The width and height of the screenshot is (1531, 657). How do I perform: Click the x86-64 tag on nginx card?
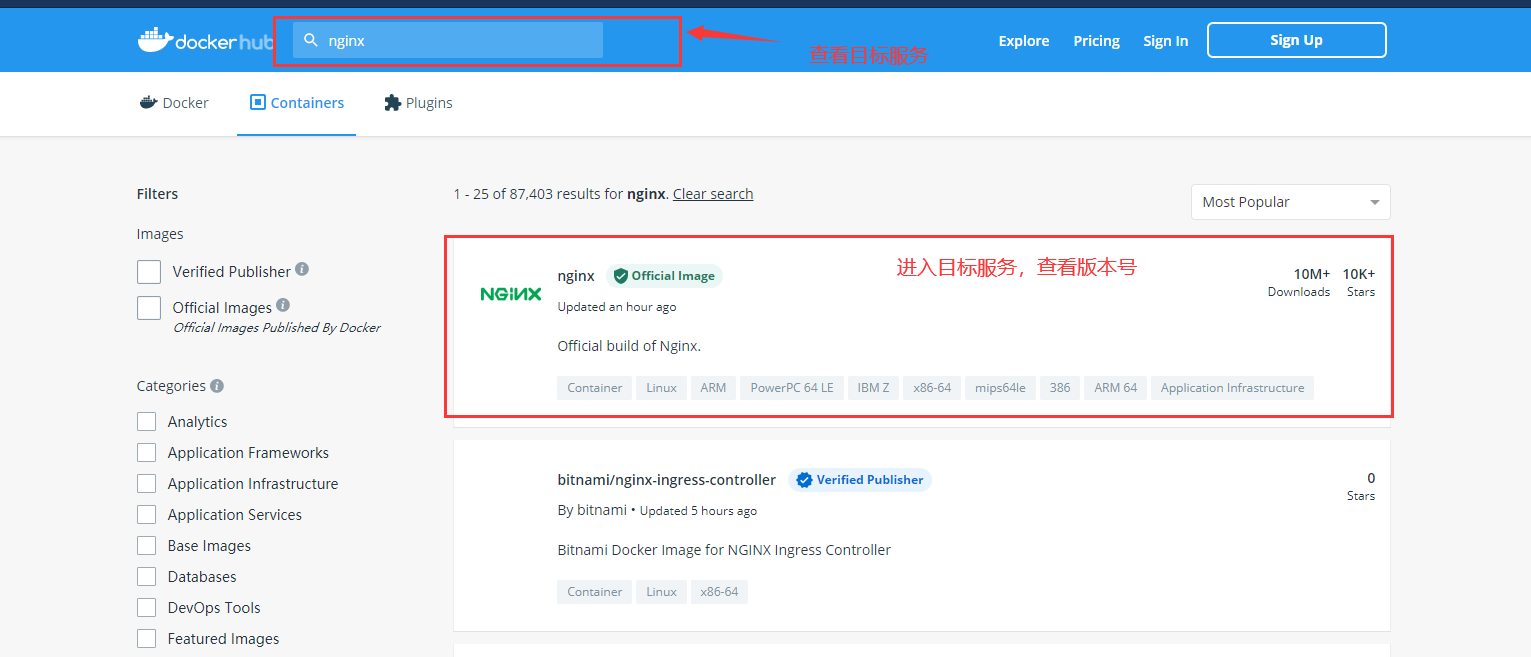[x=932, y=388]
